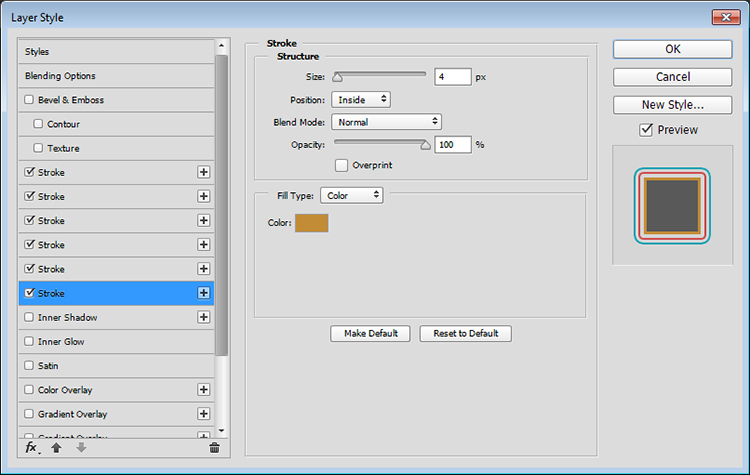Enable the Bevel & Emboss checkbox

pyautogui.click(x=29, y=100)
